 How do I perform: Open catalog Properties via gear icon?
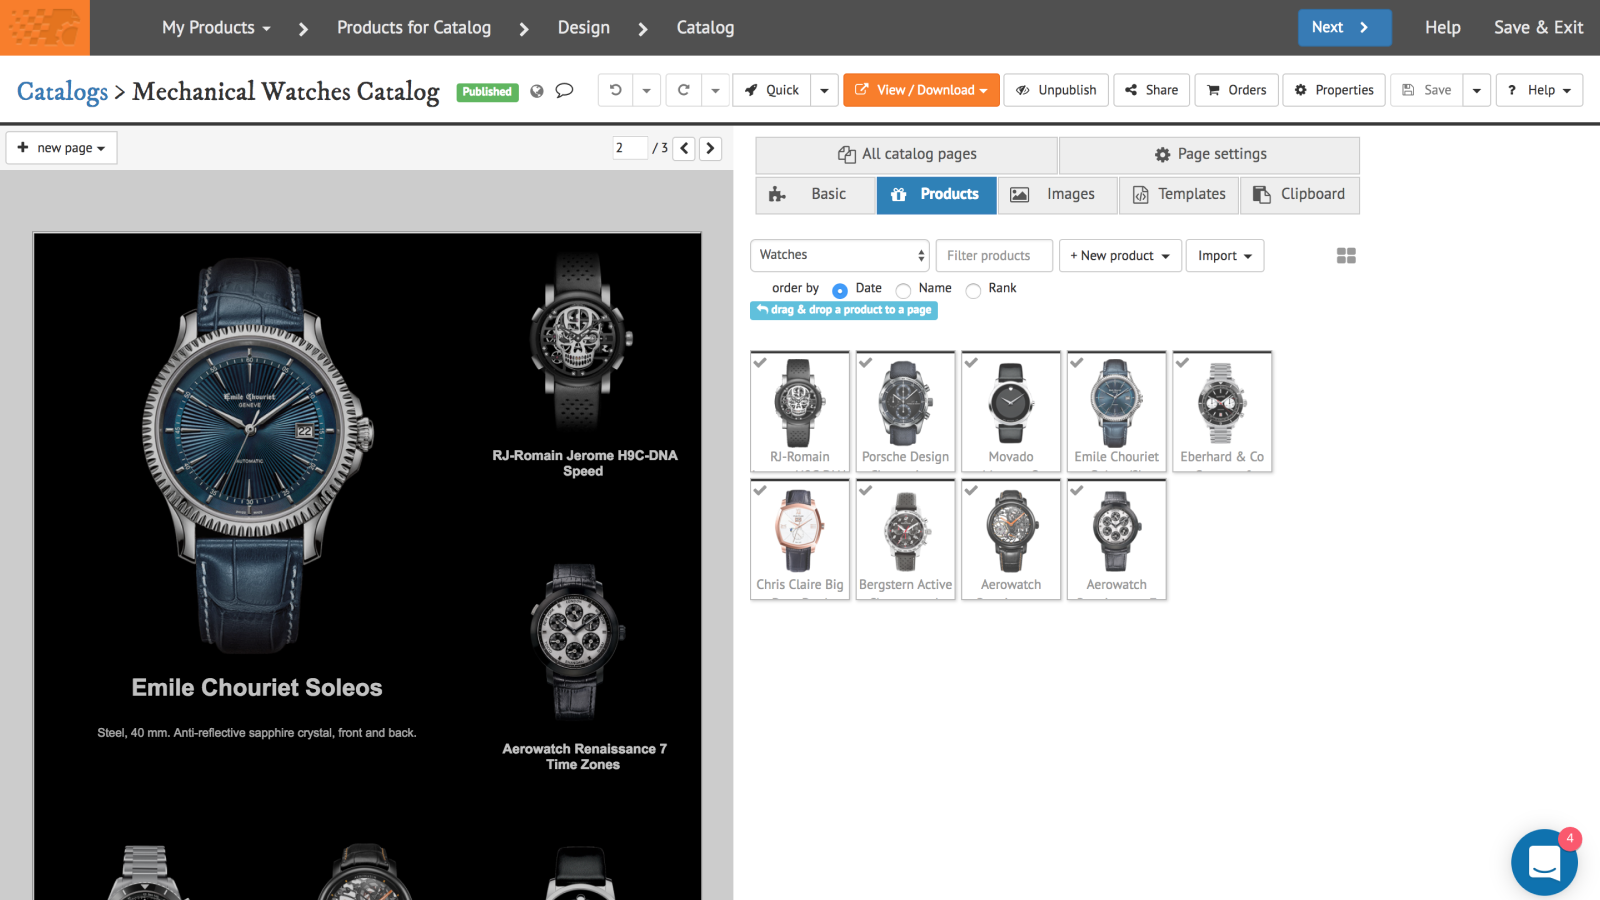(1333, 90)
